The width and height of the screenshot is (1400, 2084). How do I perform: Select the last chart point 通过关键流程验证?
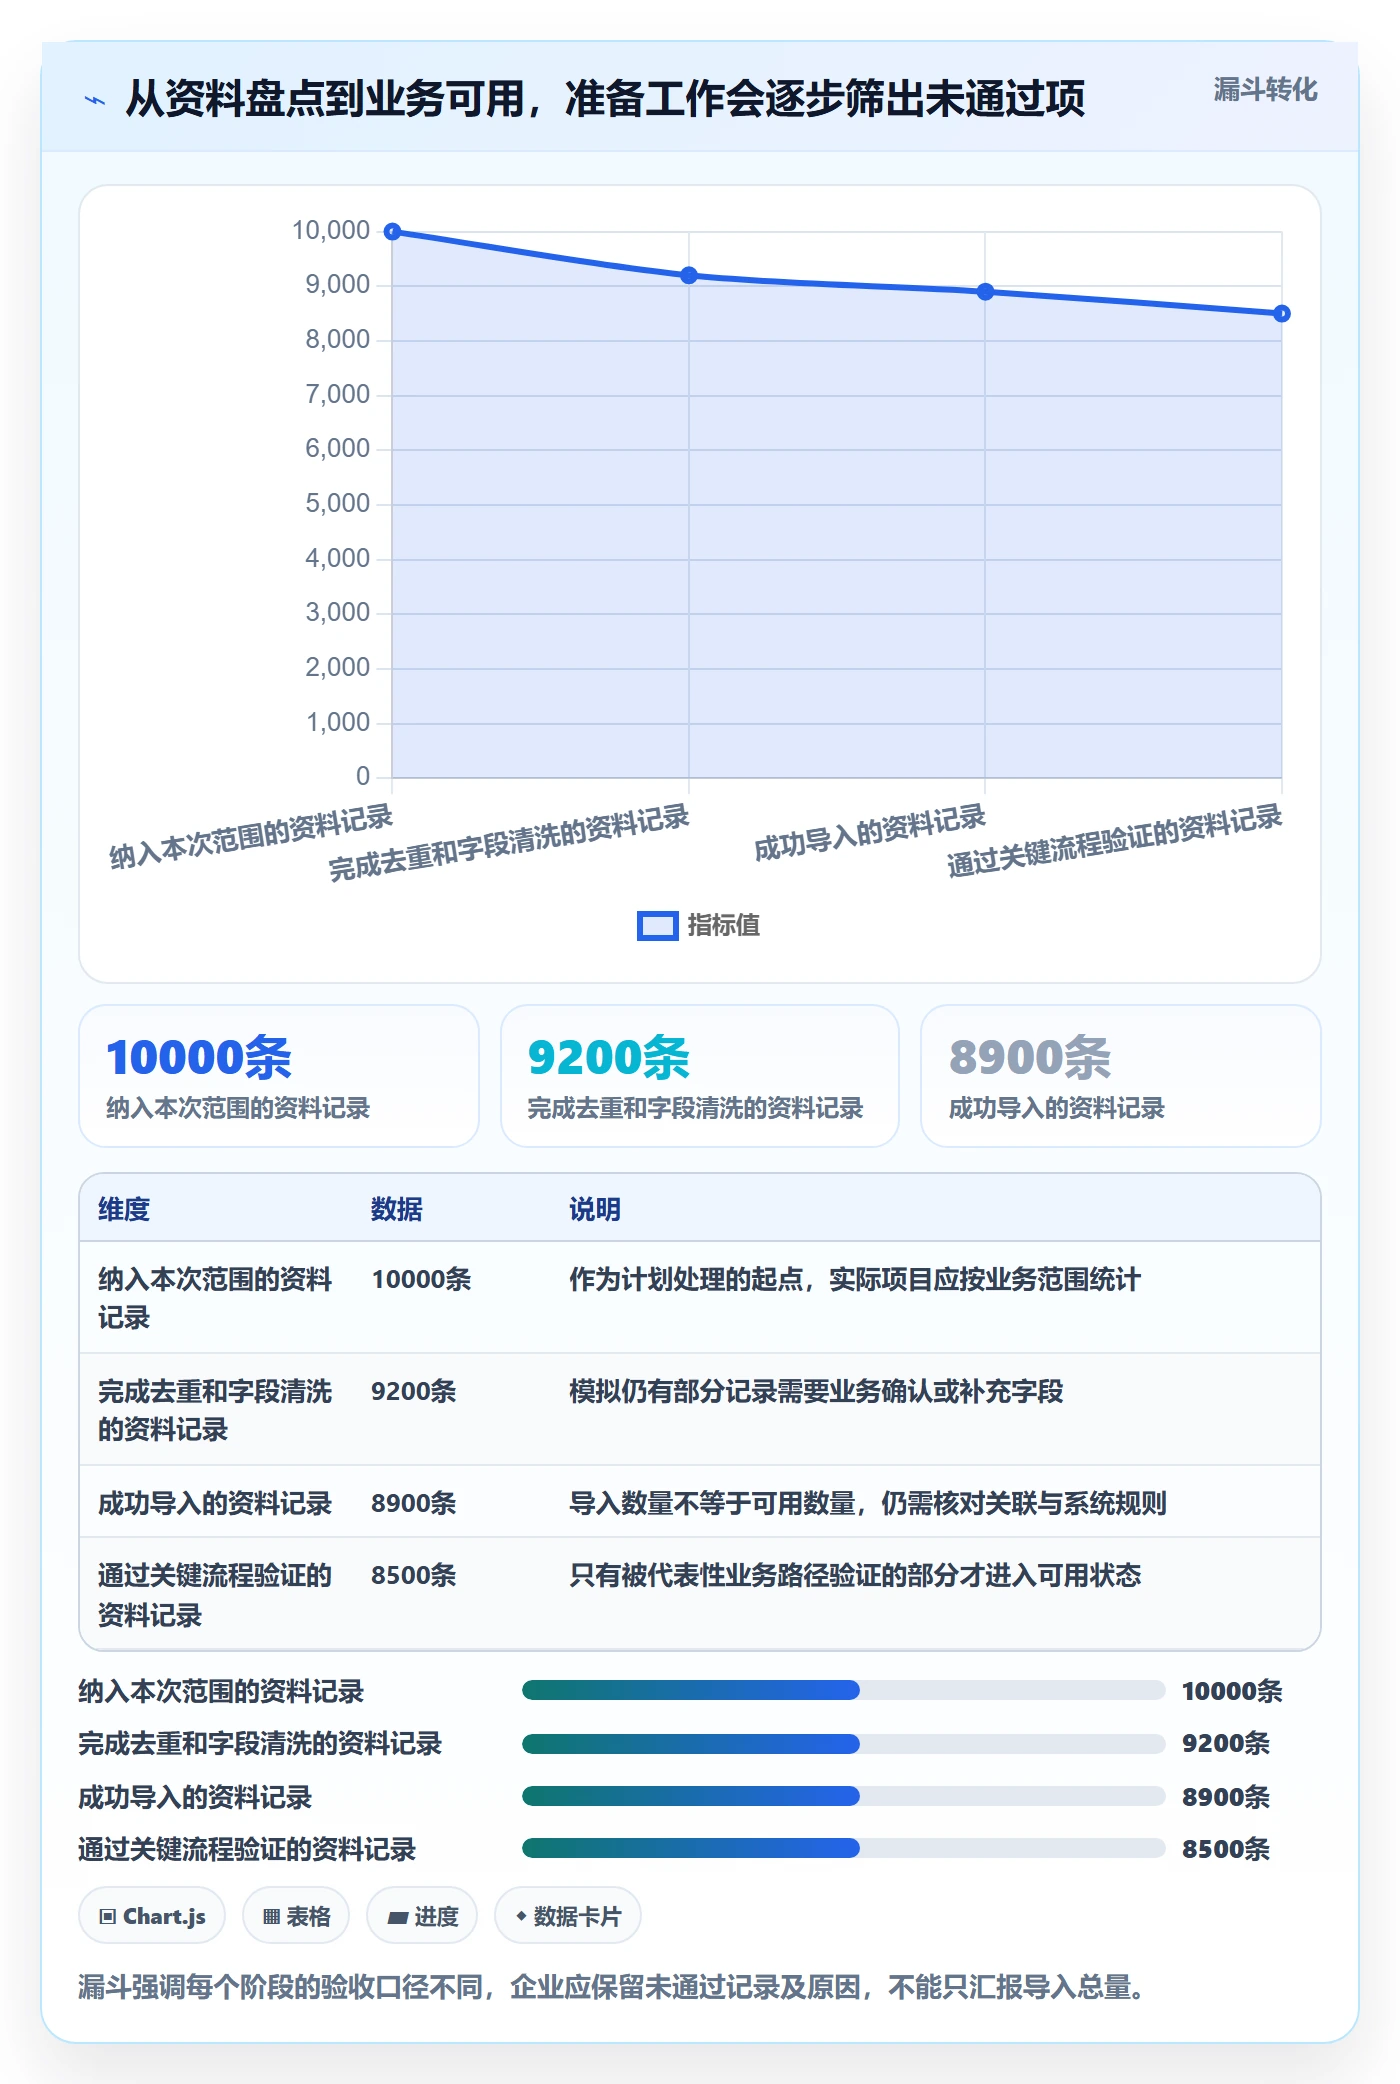click(1281, 314)
